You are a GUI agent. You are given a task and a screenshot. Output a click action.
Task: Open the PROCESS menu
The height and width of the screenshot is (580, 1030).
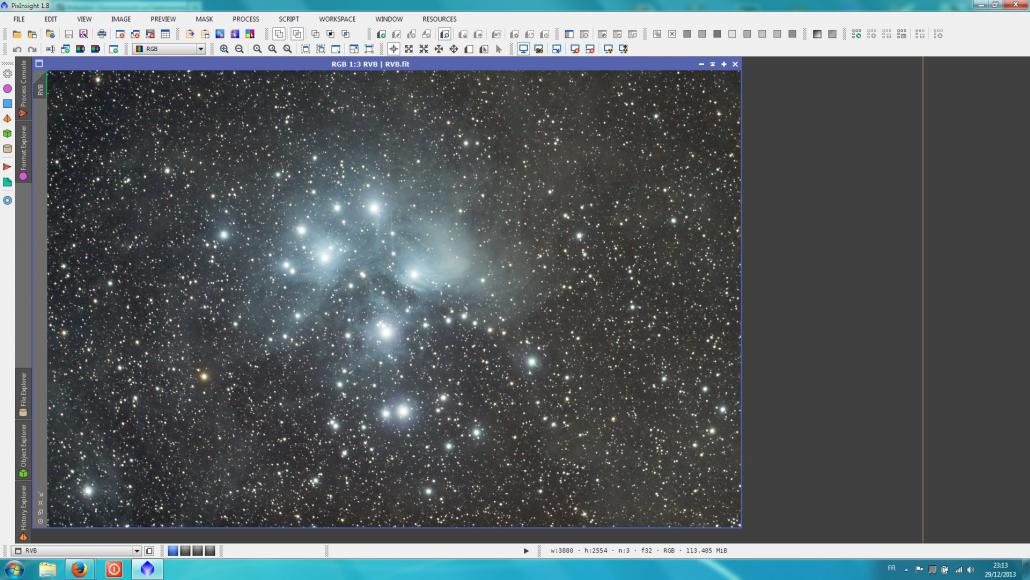coord(246,19)
